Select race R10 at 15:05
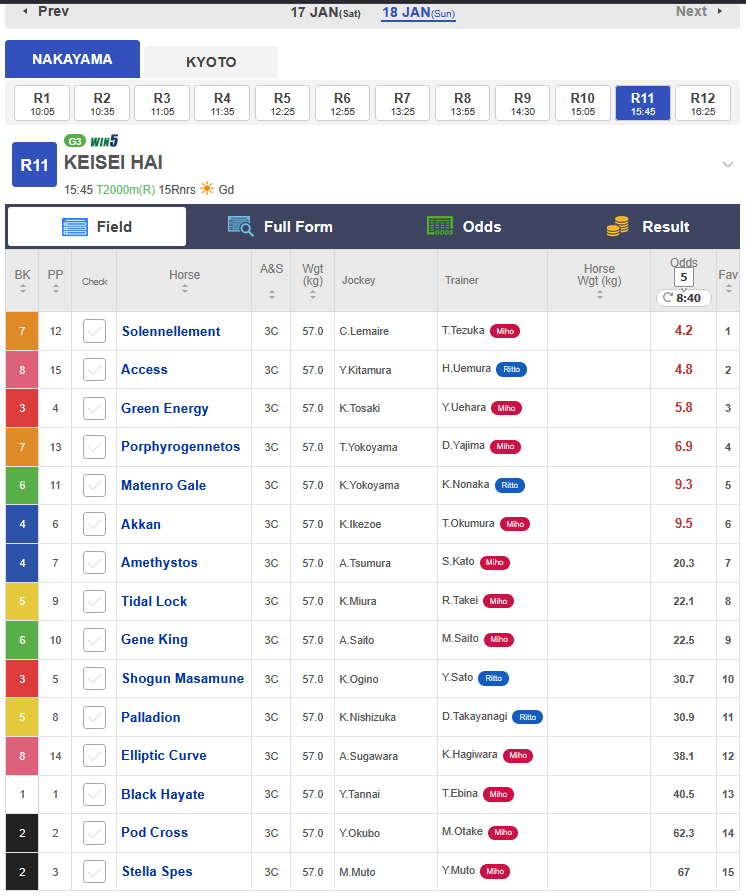Screen dimensions: 746x896 pyautogui.click(x=583, y=103)
